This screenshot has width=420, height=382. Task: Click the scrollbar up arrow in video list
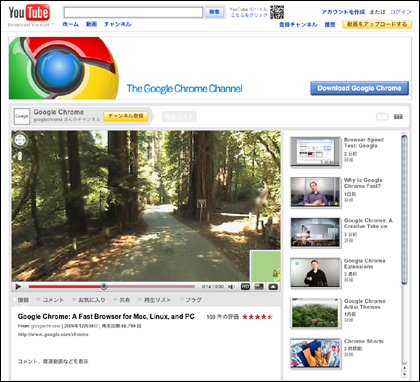(404, 368)
